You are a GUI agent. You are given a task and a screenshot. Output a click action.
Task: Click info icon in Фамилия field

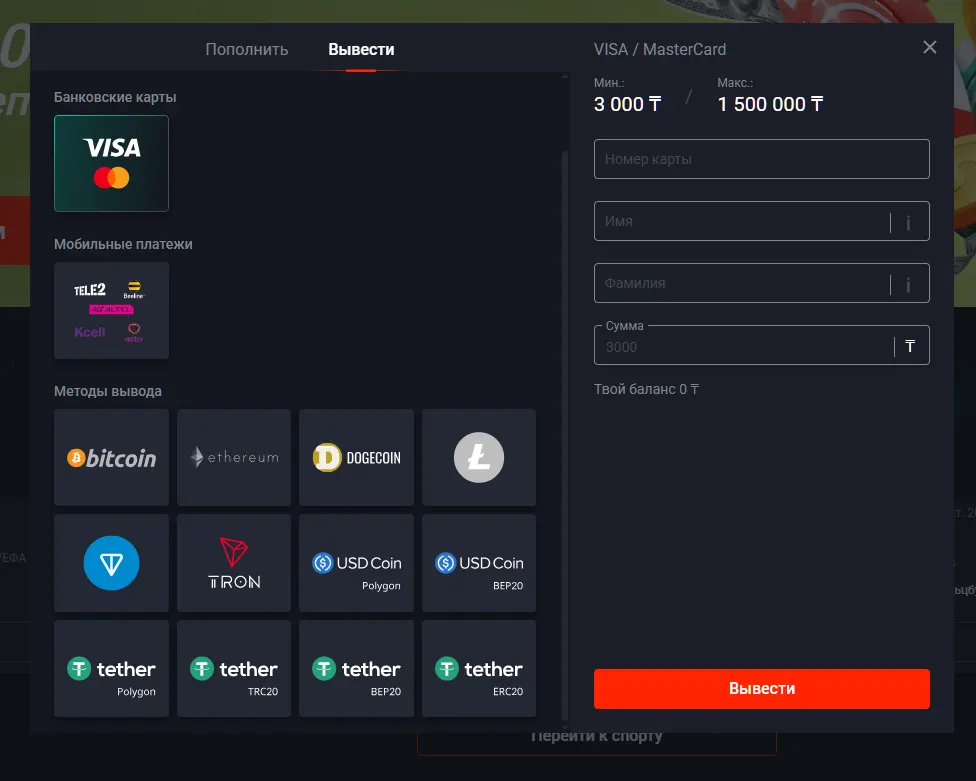pos(908,284)
